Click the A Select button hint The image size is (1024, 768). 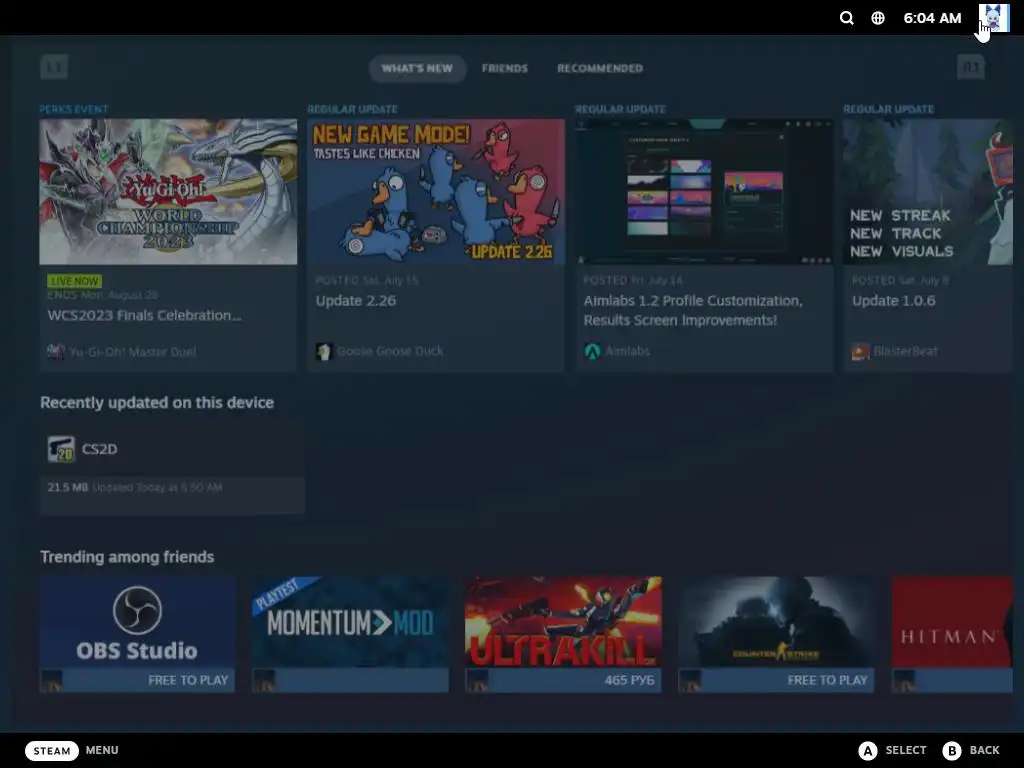click(x=893, y=750)
